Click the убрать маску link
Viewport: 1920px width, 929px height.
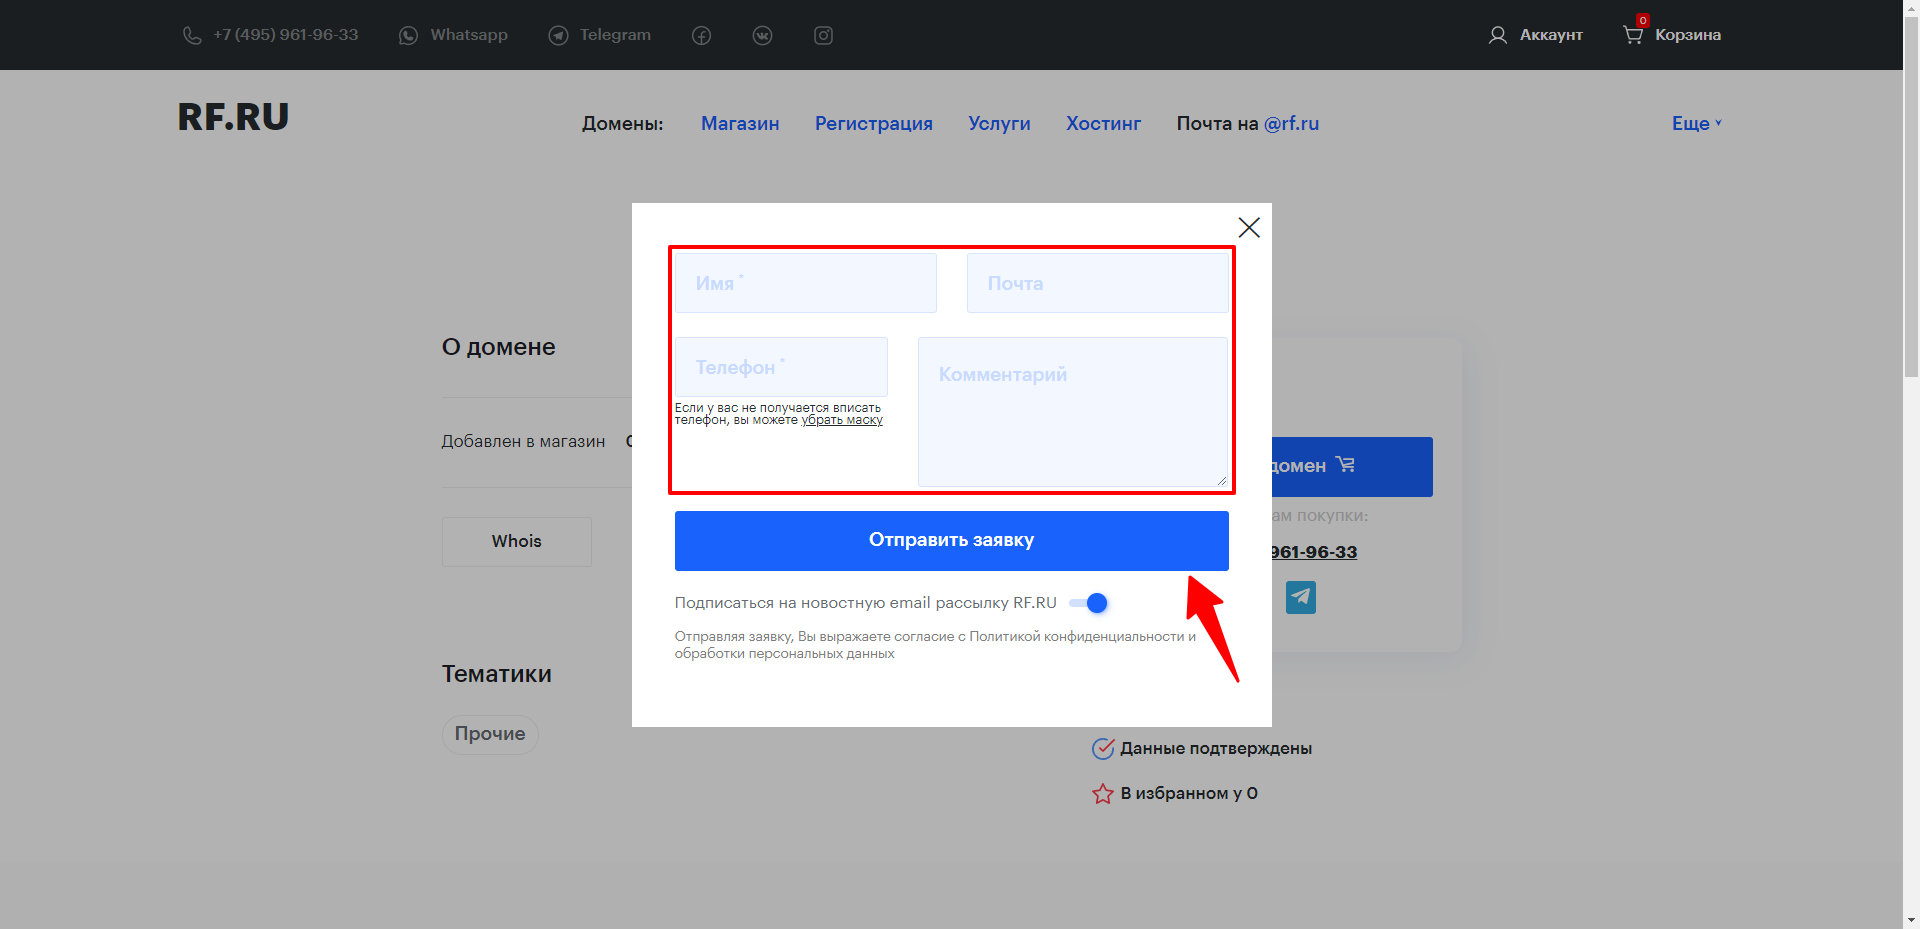842,421
